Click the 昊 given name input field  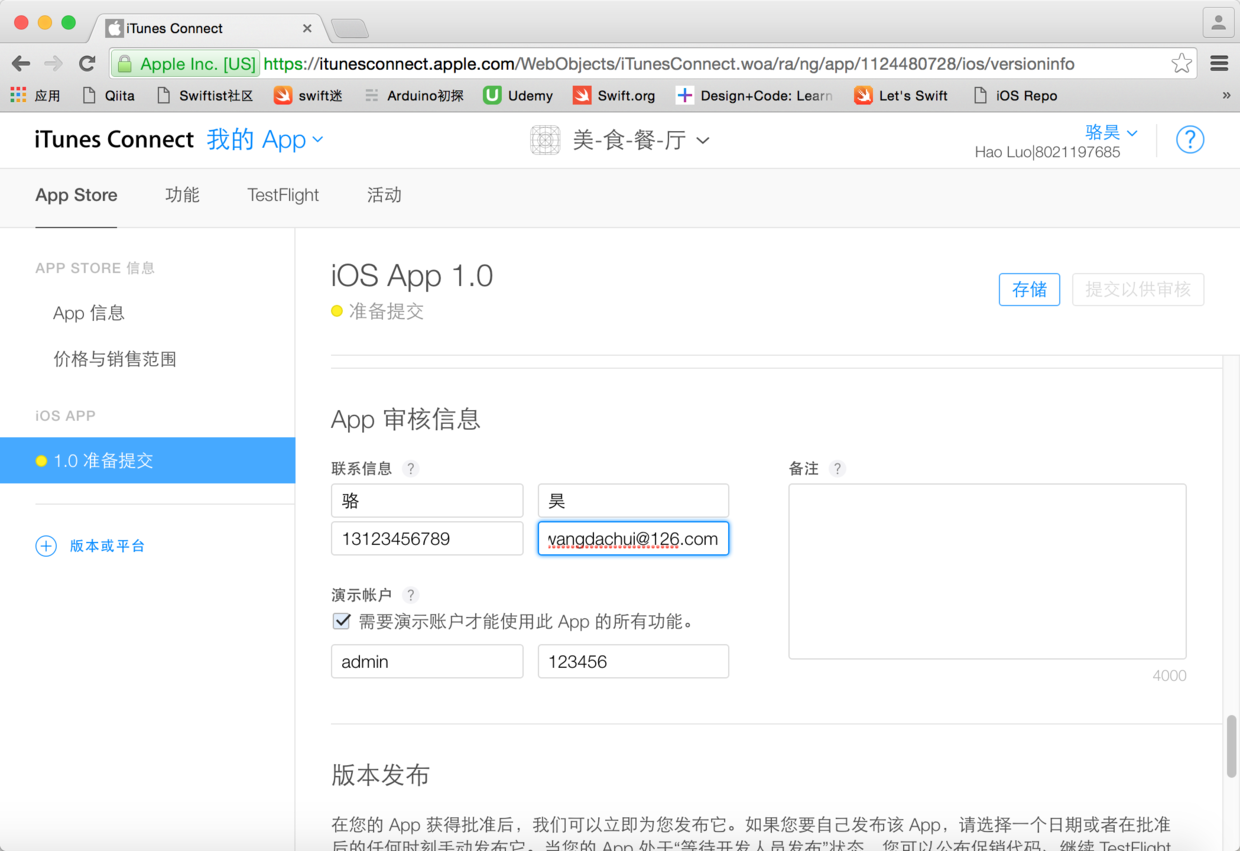633,501
